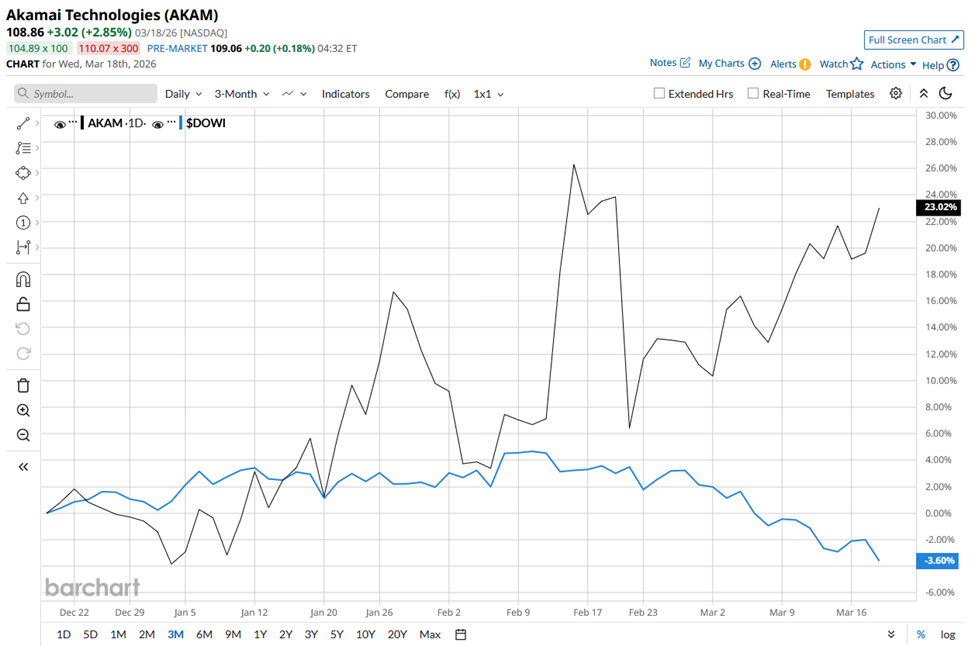Expand the 3-Month period dropdown
The width and height of the screenshot is (975, 646).
click(x=241, y=94)
